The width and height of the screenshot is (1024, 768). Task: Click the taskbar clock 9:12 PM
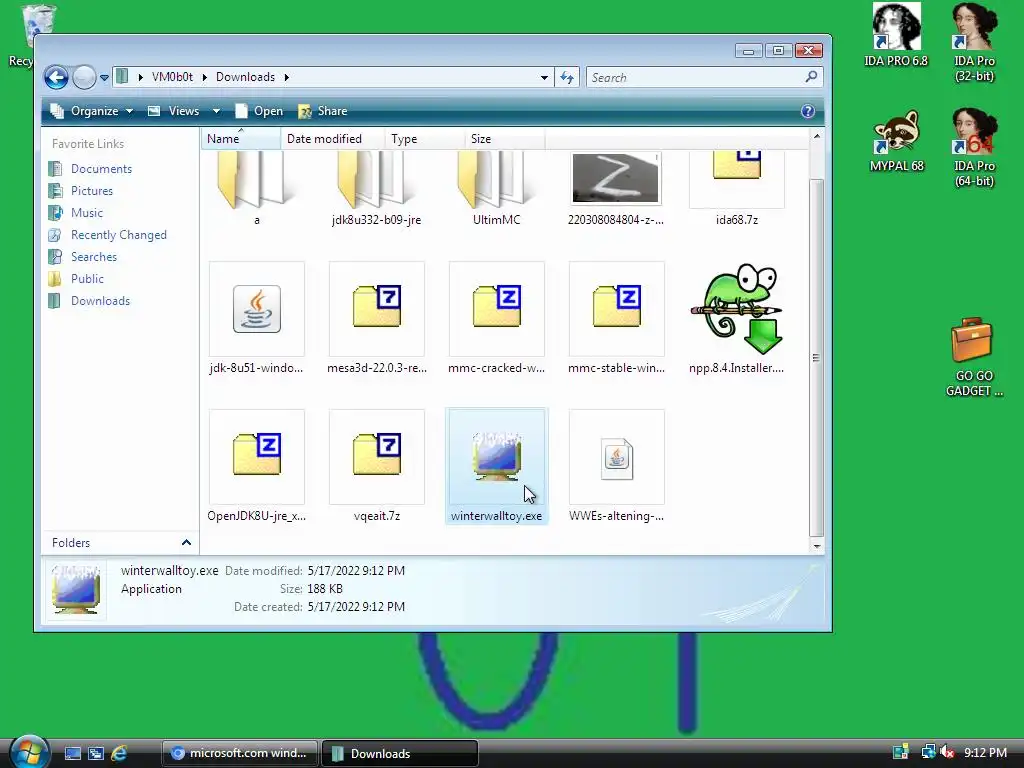pyautogui.click(x=985, y=753)
